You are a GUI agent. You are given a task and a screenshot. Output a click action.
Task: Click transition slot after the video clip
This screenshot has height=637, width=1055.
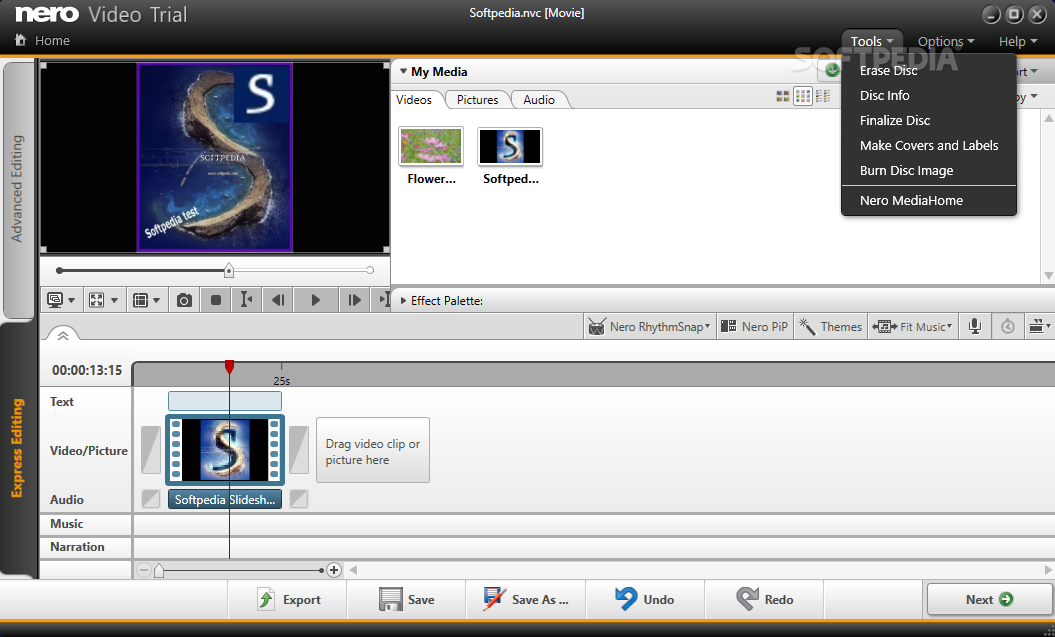299,450
